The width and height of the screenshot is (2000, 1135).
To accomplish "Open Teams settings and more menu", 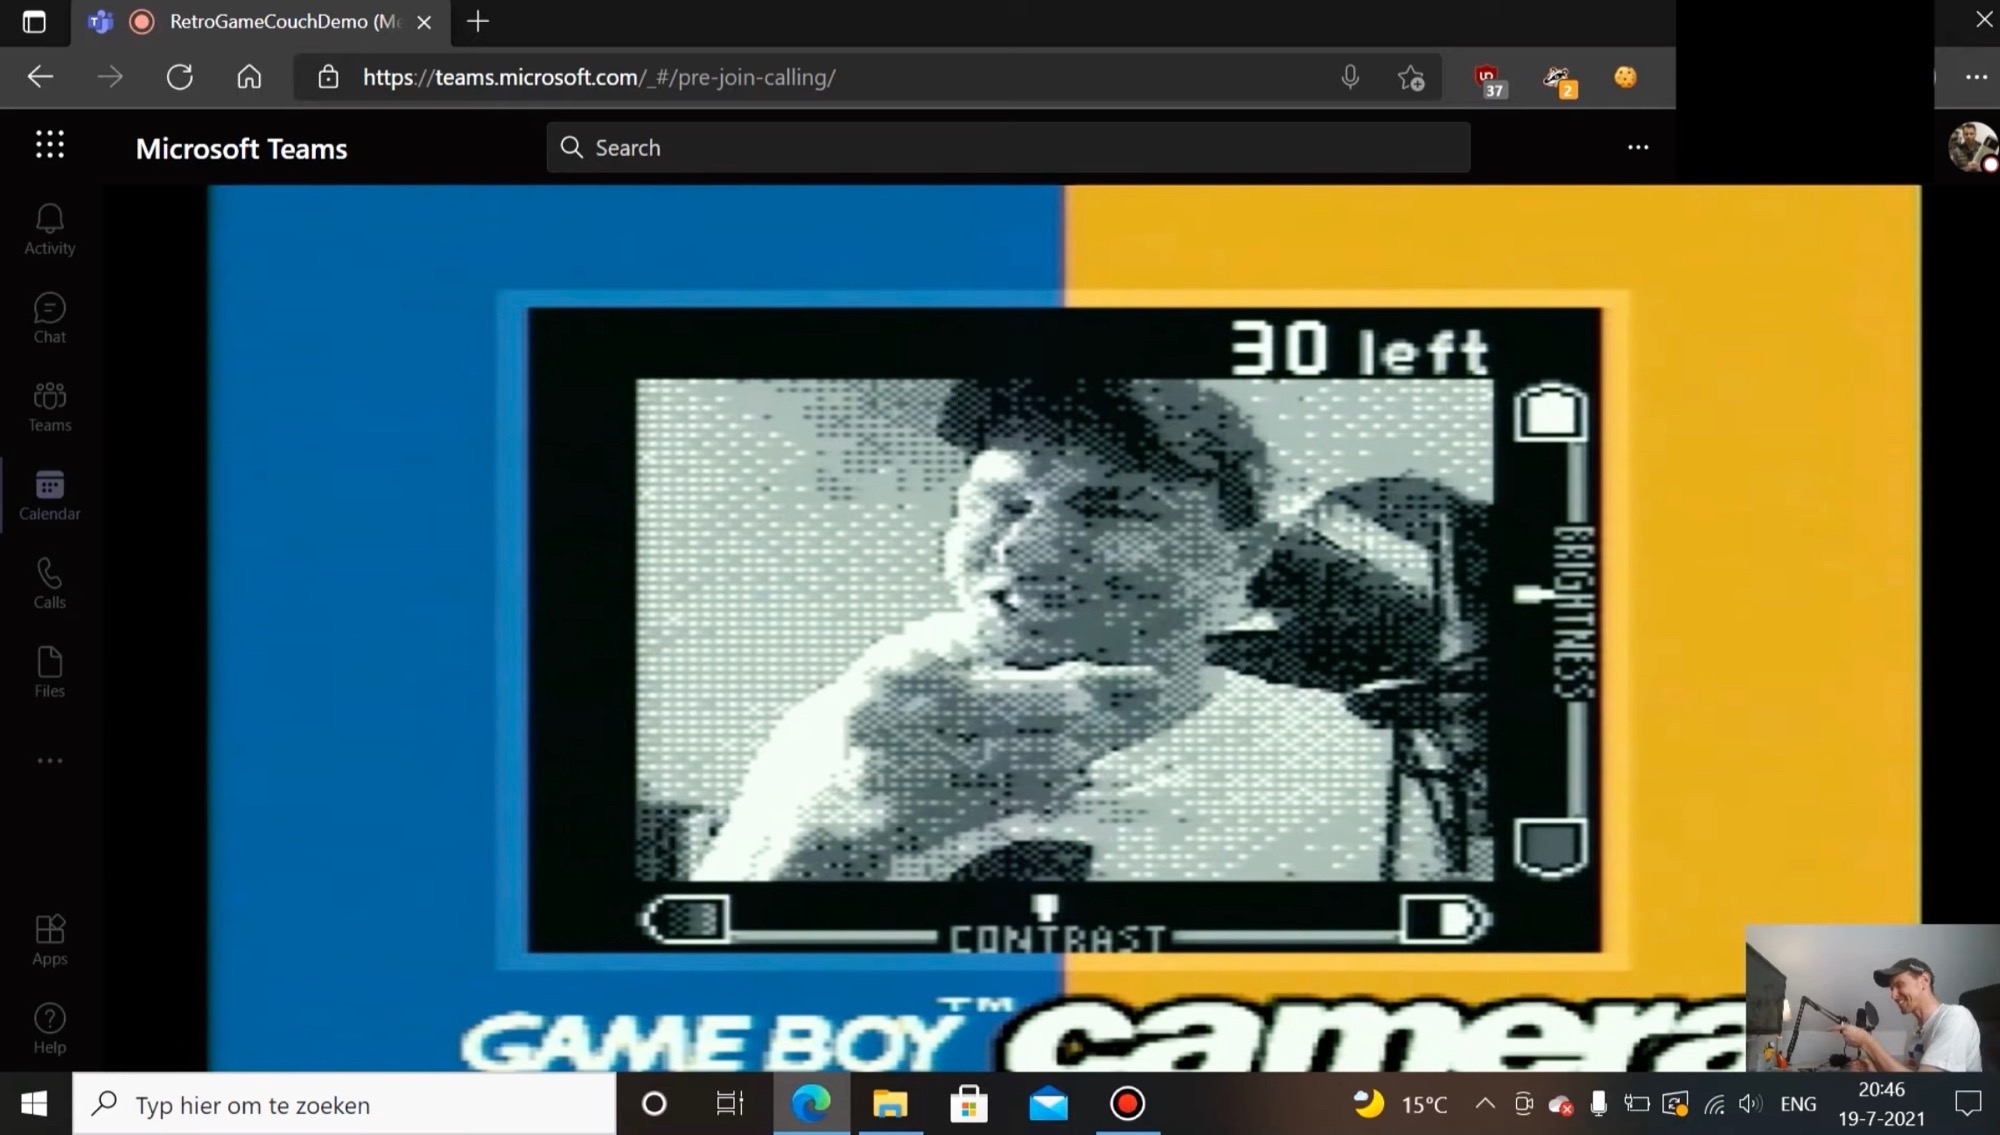I will [x=1637, y=148].
